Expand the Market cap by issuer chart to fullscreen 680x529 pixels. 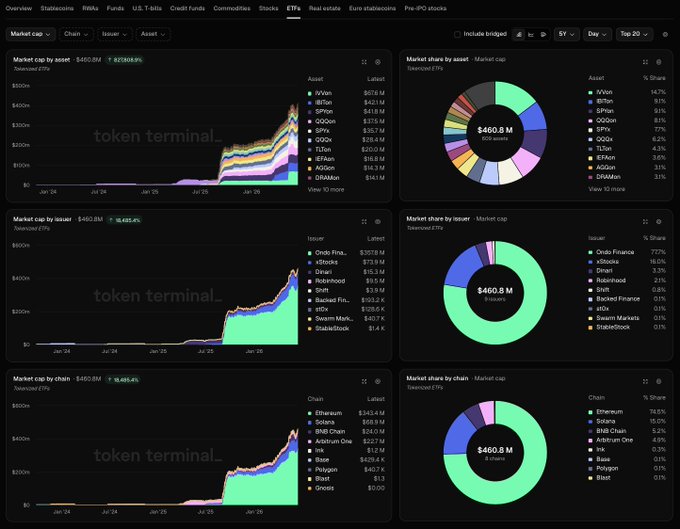click(364, 222)
